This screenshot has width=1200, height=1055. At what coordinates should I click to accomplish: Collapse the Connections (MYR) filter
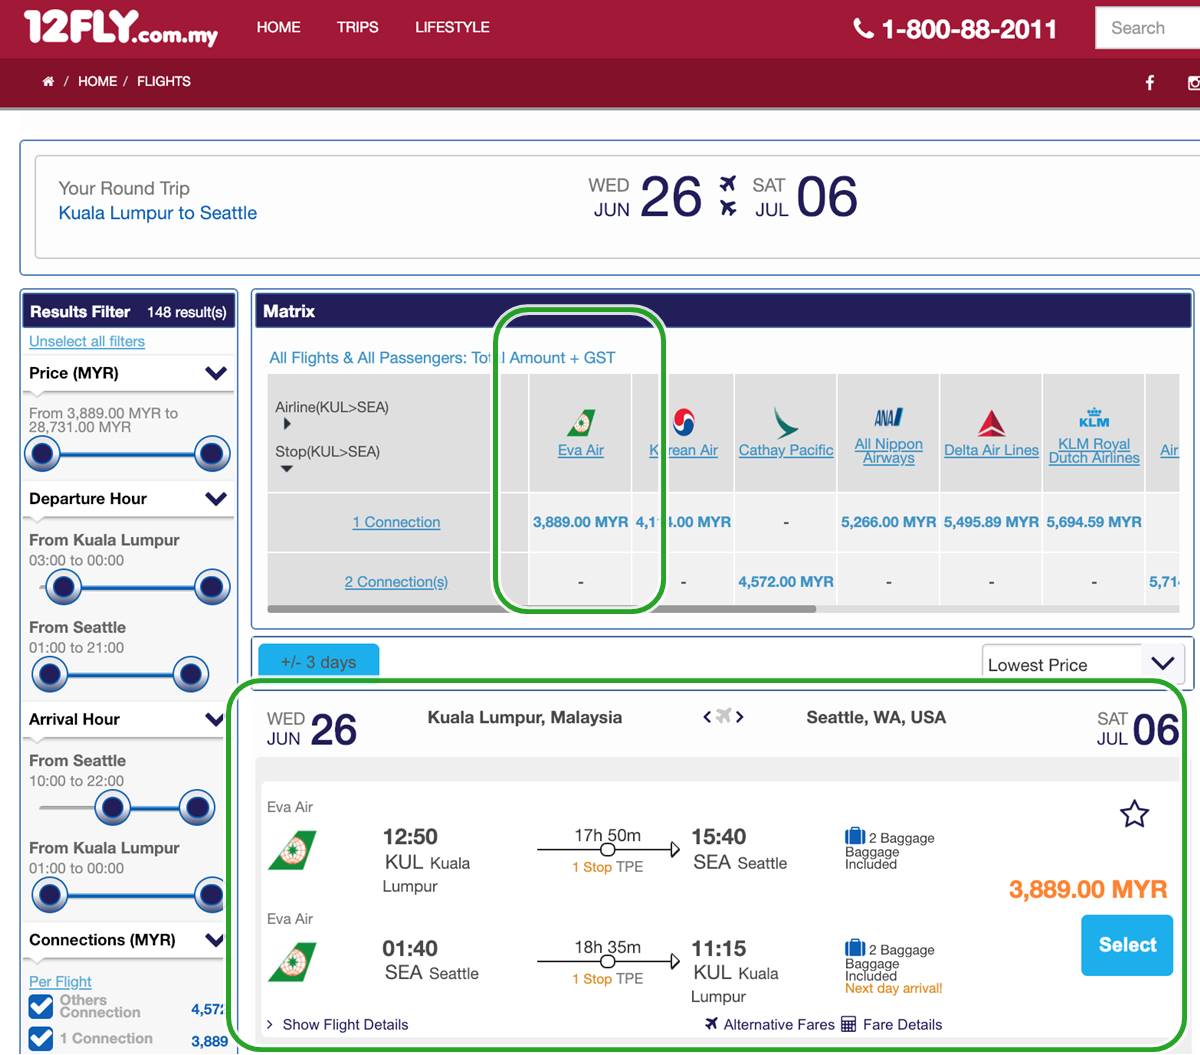[x=215, y=940]
